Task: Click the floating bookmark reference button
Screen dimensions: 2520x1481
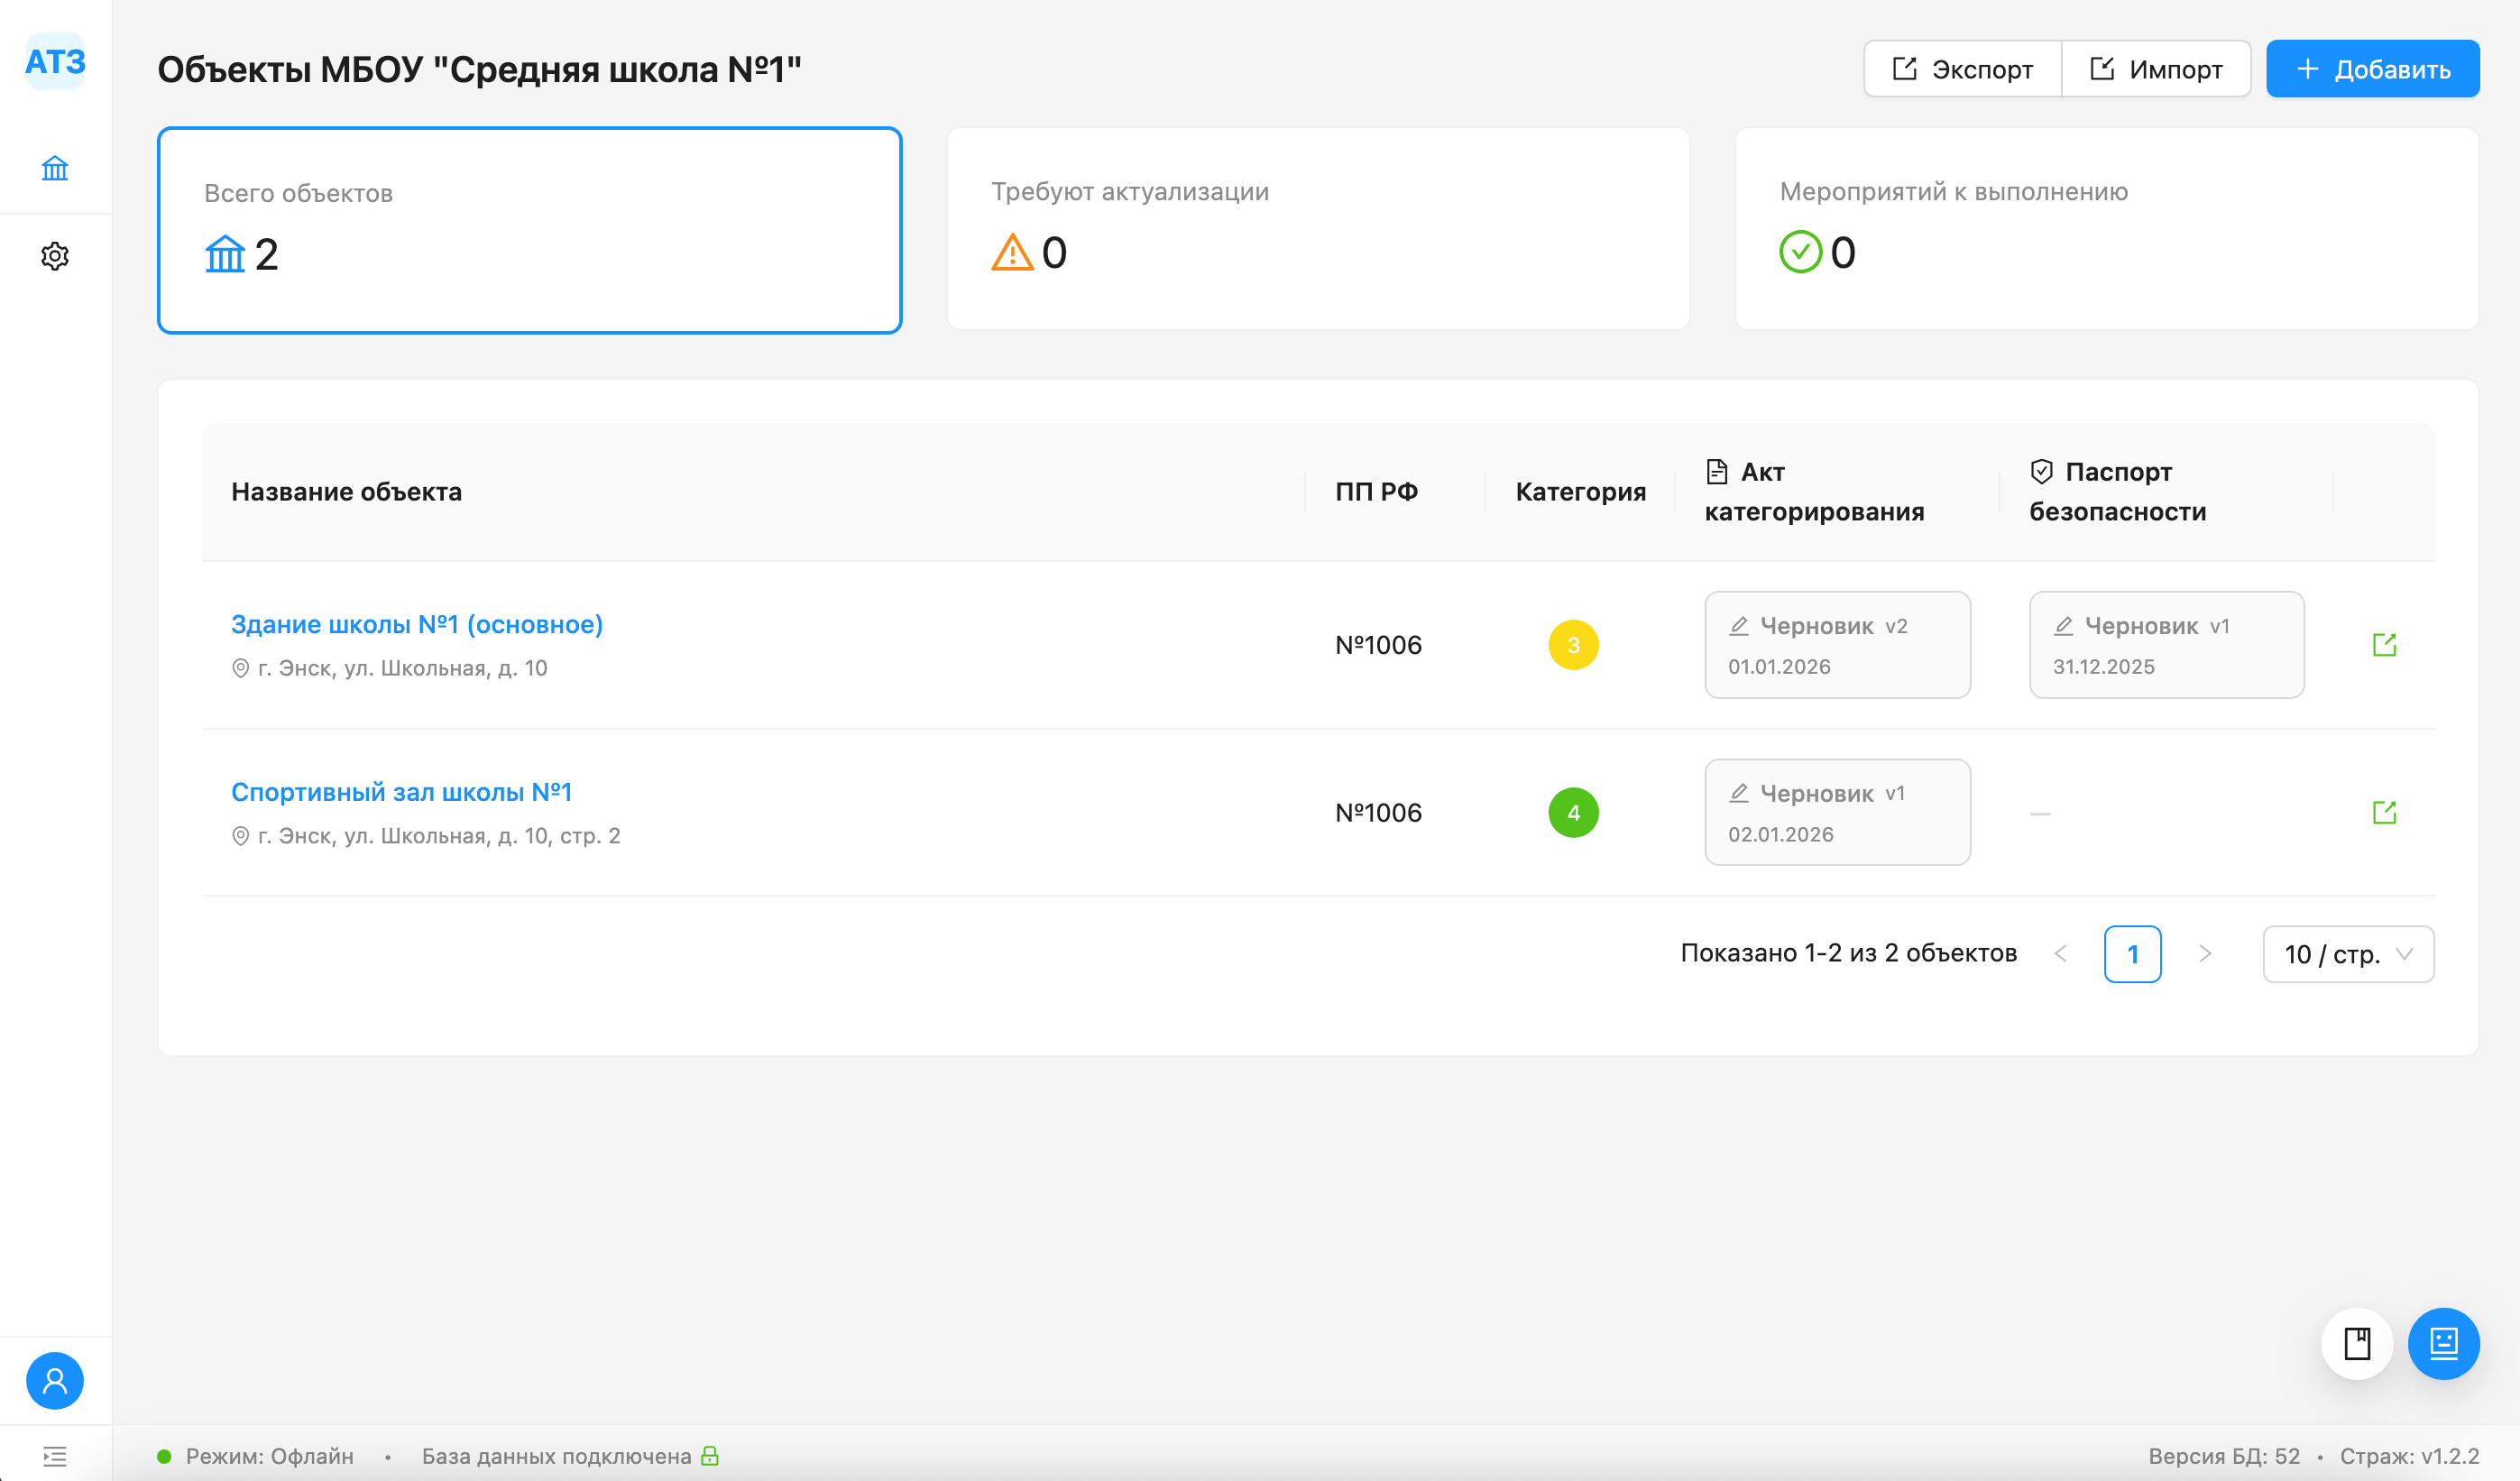Action: (x=2357, y=1343)
